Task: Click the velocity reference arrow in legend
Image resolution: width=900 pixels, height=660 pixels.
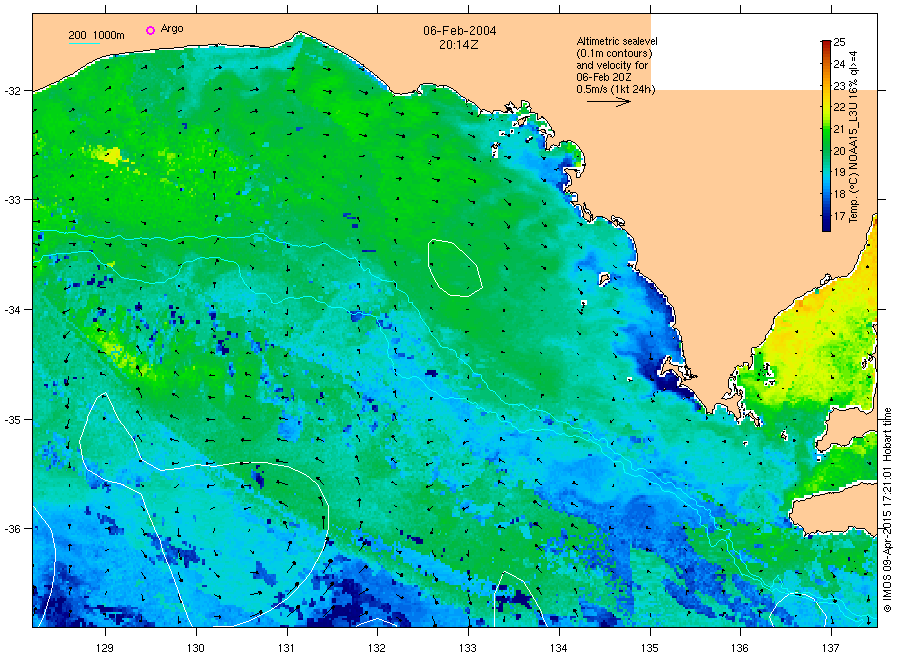Action: point(609,102)
